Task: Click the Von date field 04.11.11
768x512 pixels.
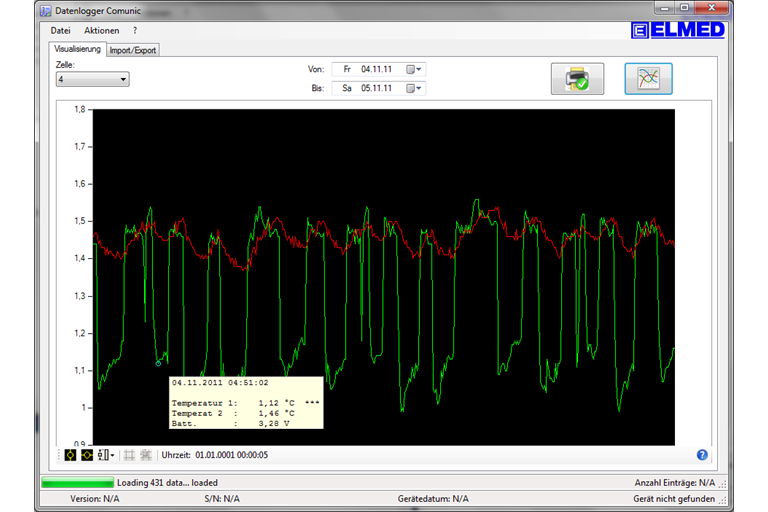Action: [377, 69]
